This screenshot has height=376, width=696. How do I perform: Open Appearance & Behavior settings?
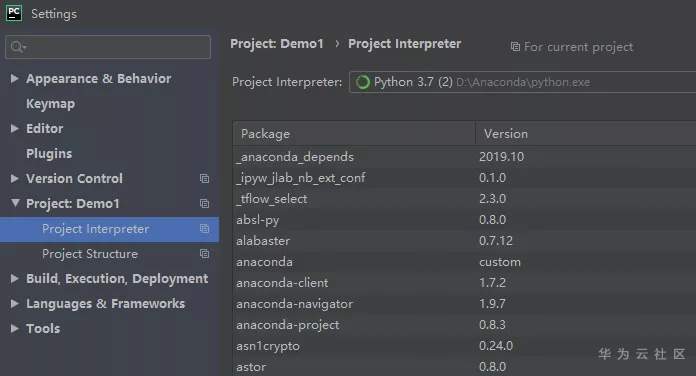pos(98,79)
